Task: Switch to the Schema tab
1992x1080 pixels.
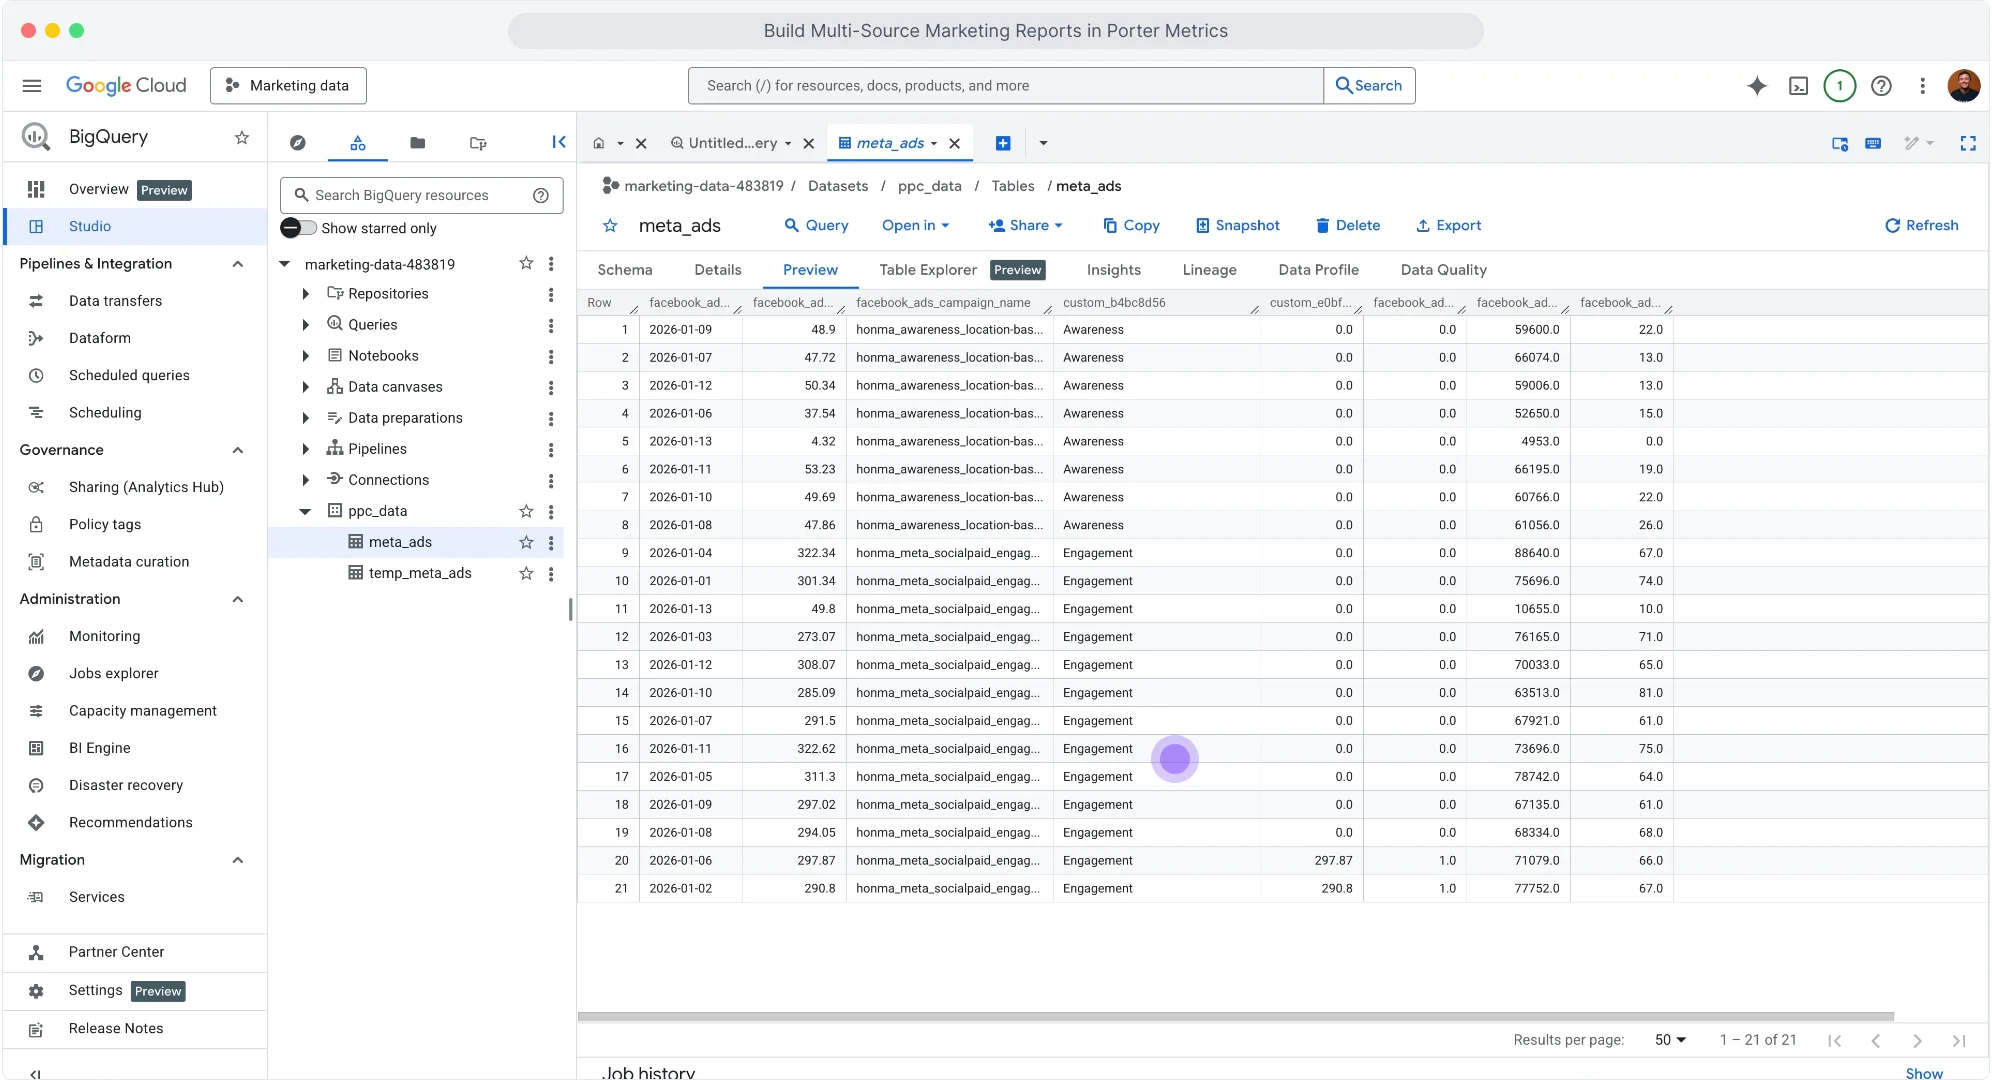Action: (624, 270)
